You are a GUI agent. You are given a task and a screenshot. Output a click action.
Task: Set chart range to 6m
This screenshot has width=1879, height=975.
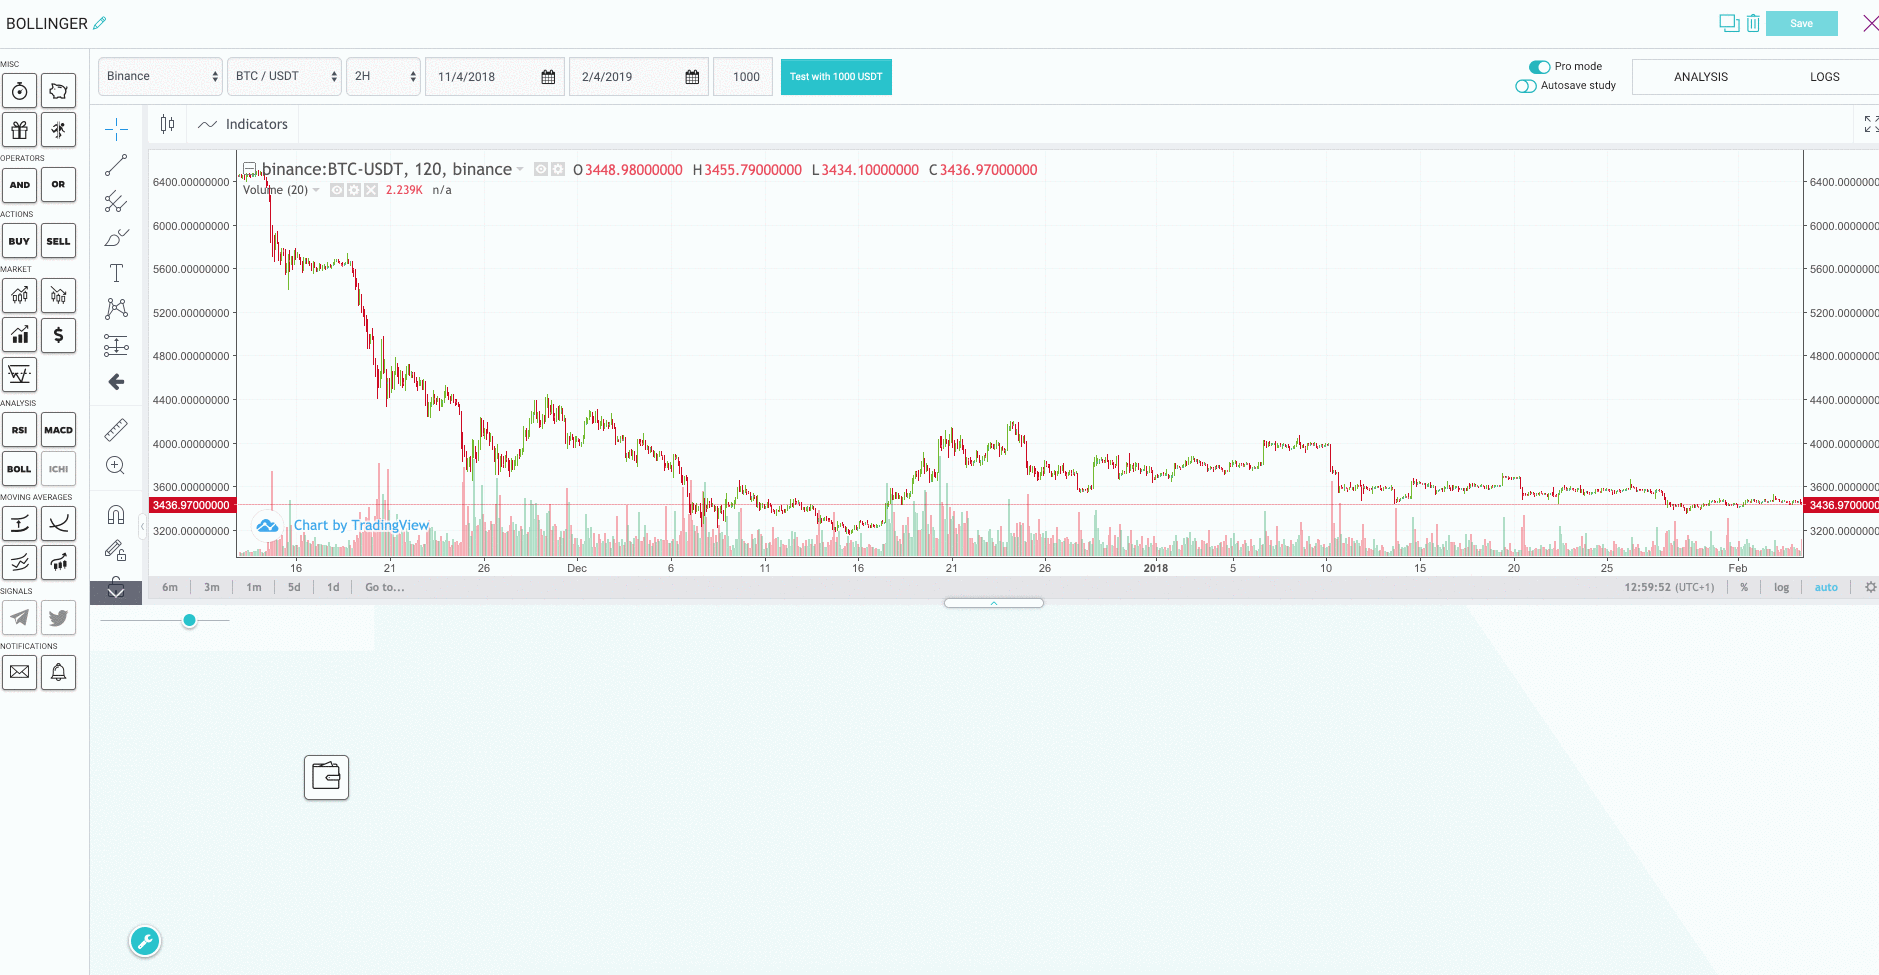coord(170,588)
